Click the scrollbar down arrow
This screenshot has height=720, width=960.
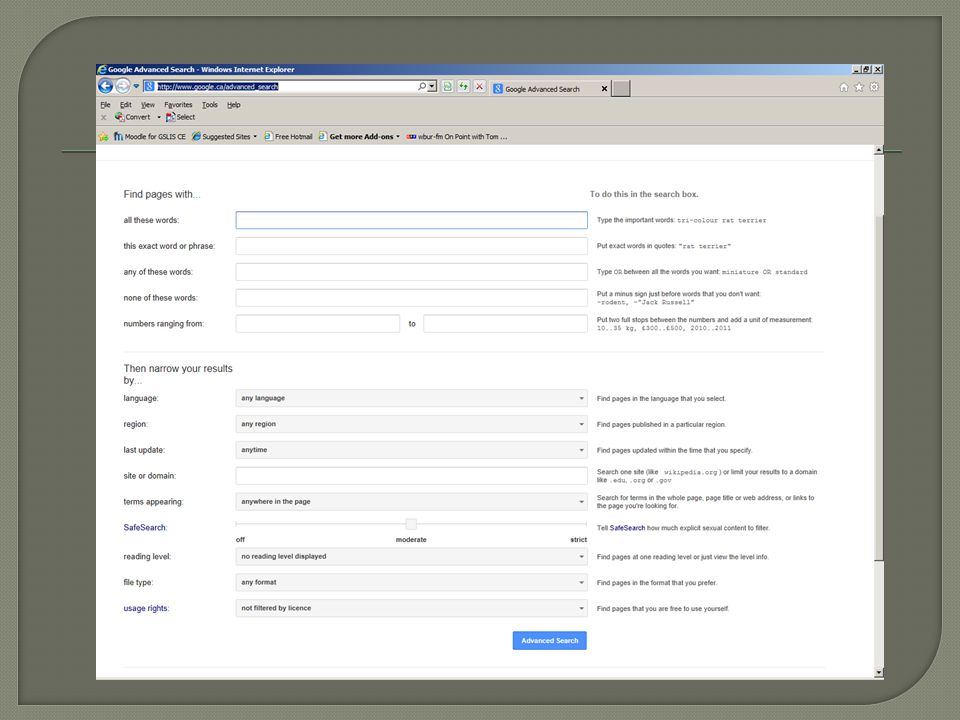[879, 672]
